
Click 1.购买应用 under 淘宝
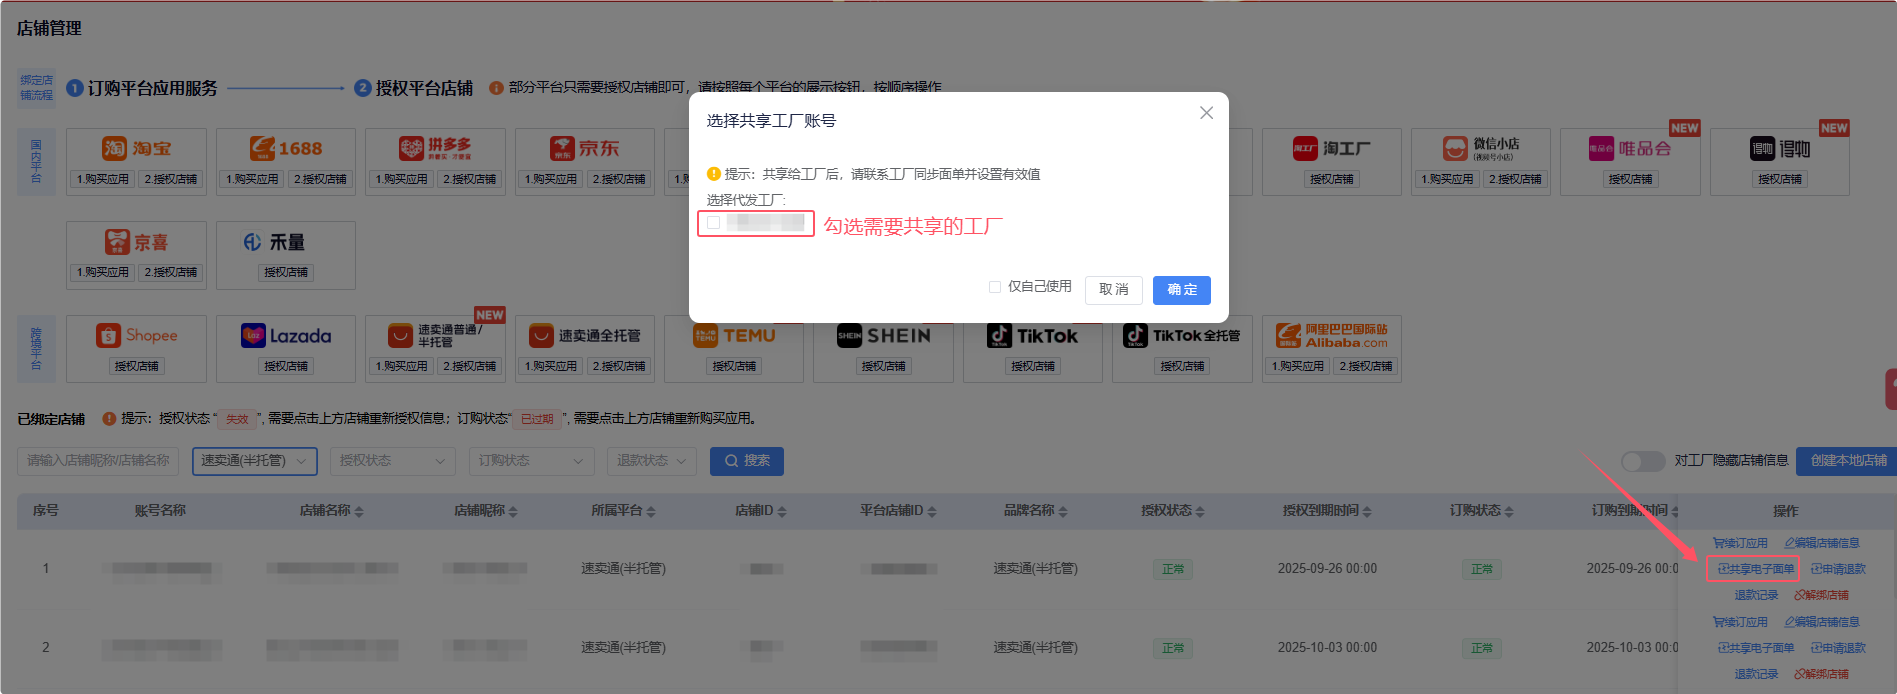pyautogui.click(x=102, y=179)
